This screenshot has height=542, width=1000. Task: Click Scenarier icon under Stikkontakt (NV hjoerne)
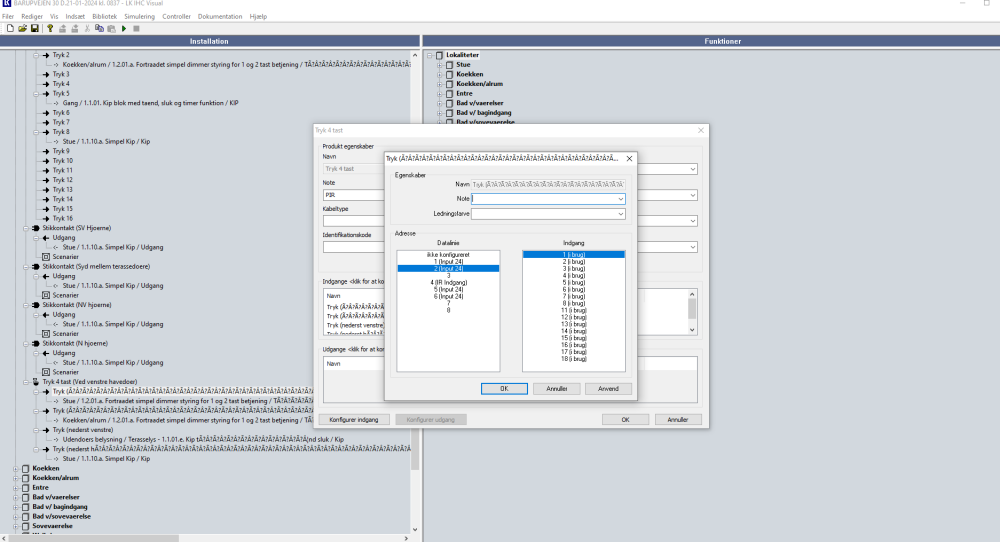point(45,333)
